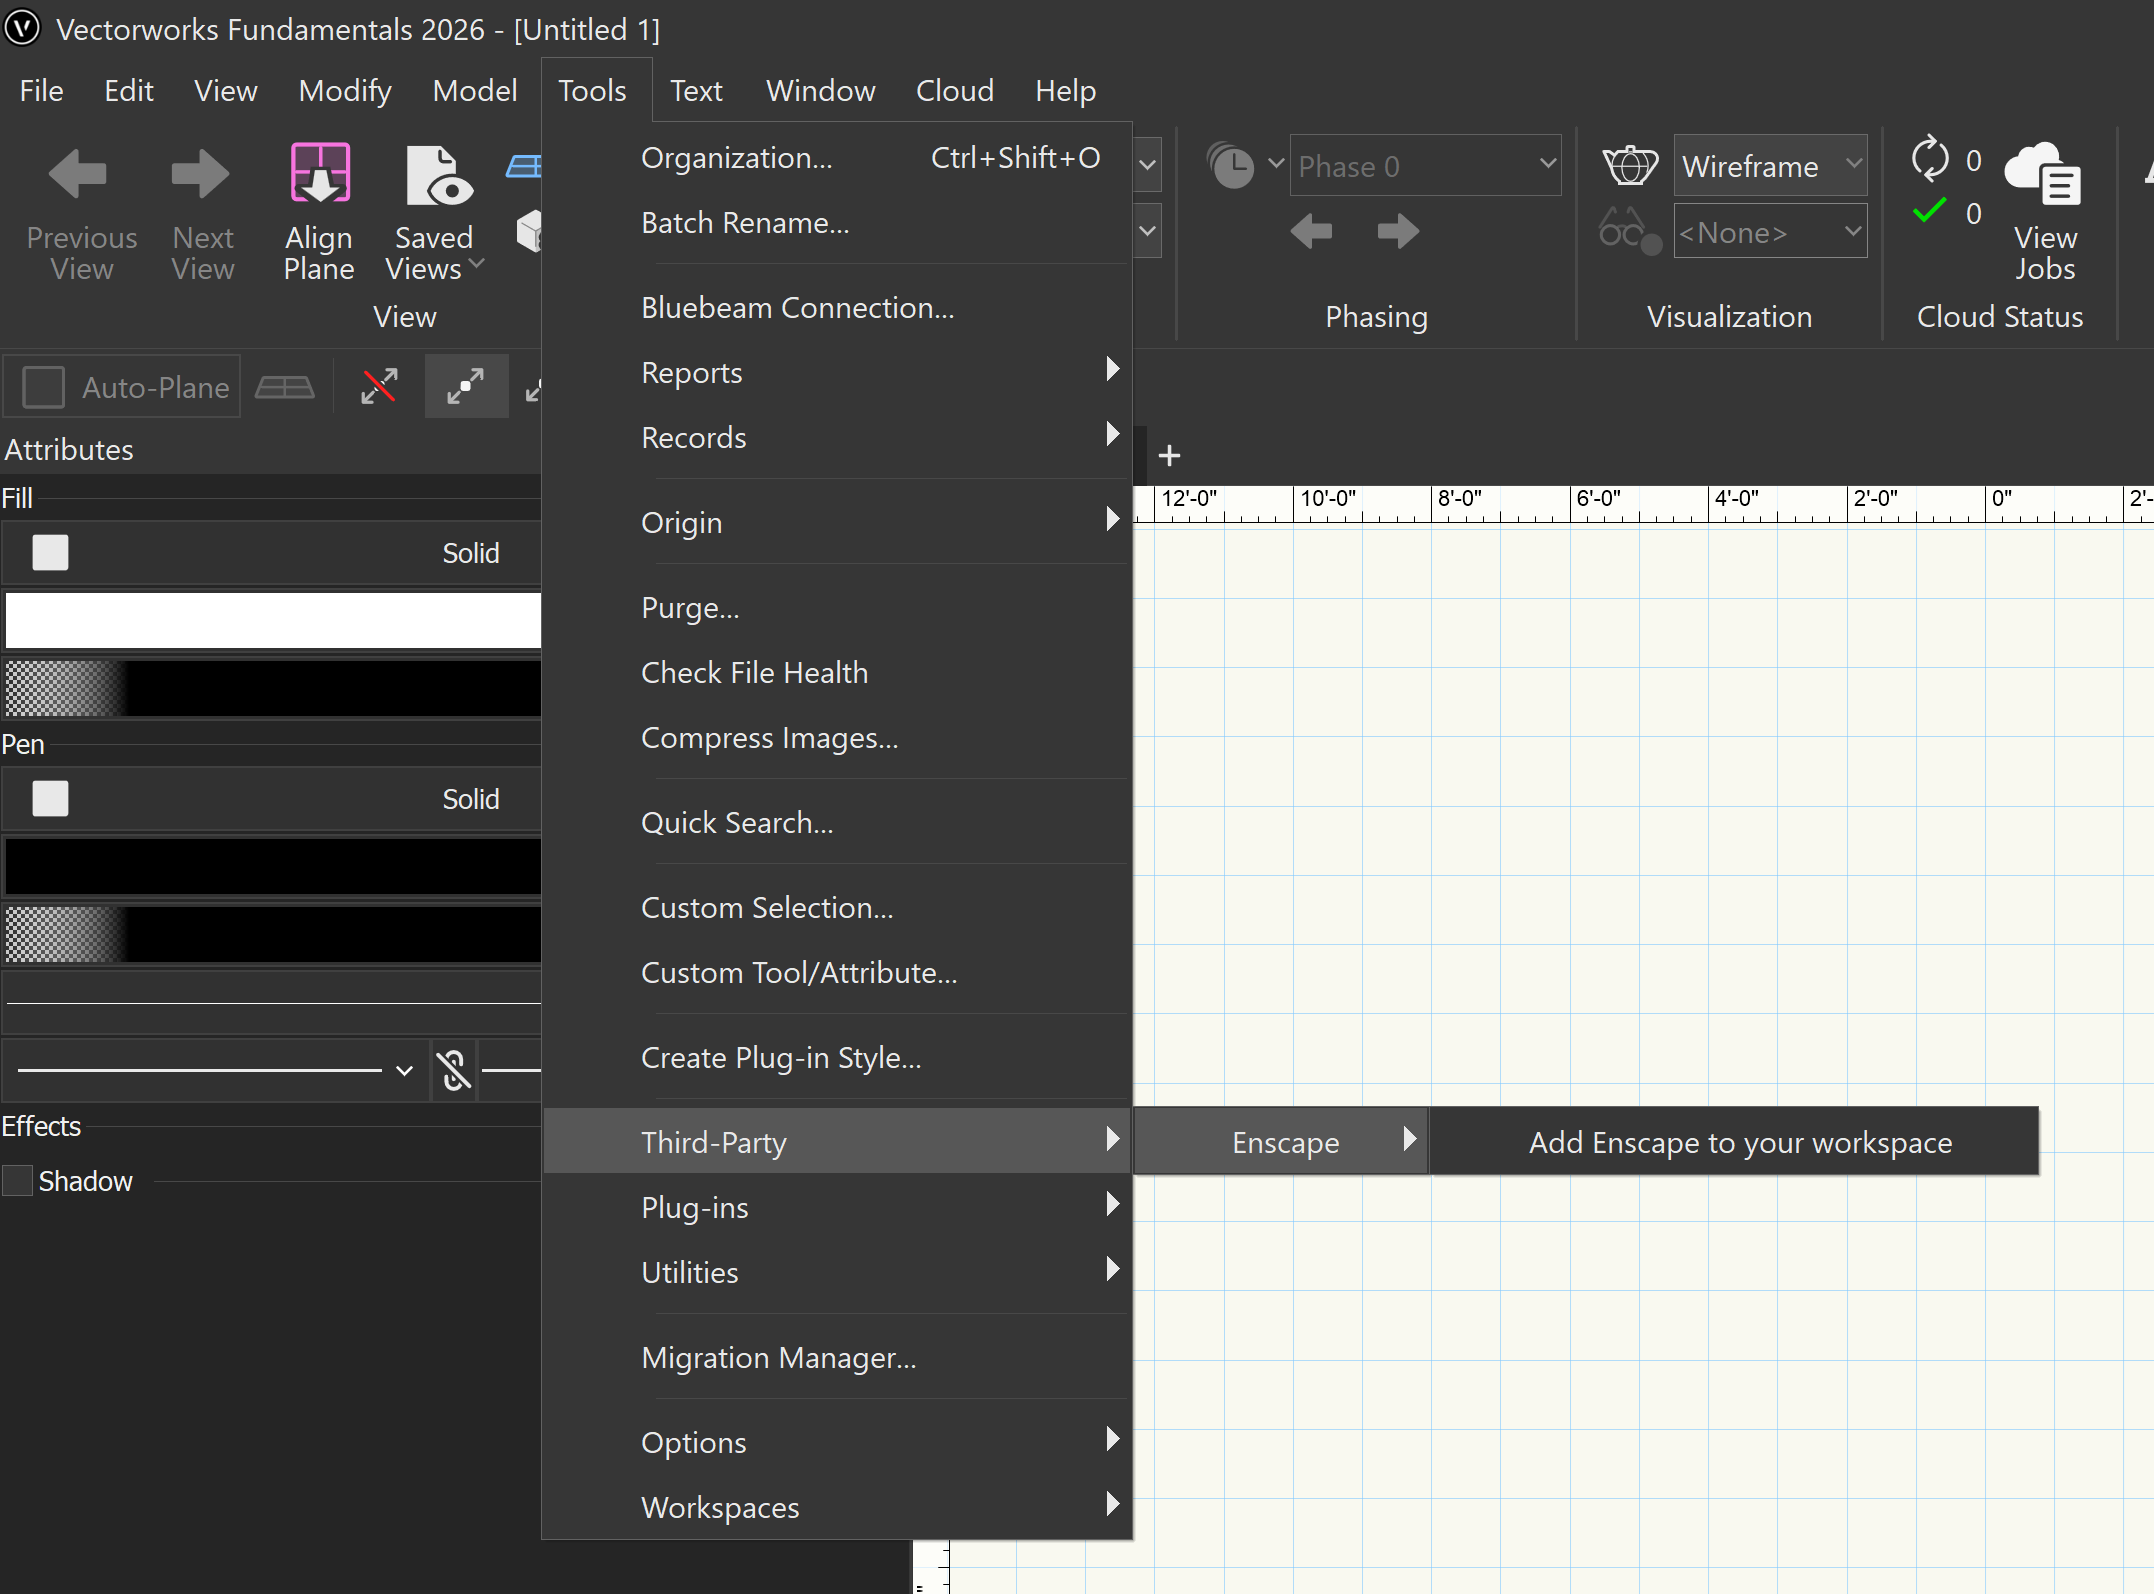This screenshot has width=2154, height=1594.
Task: Open the Help menu
Action: [1066, 90]
